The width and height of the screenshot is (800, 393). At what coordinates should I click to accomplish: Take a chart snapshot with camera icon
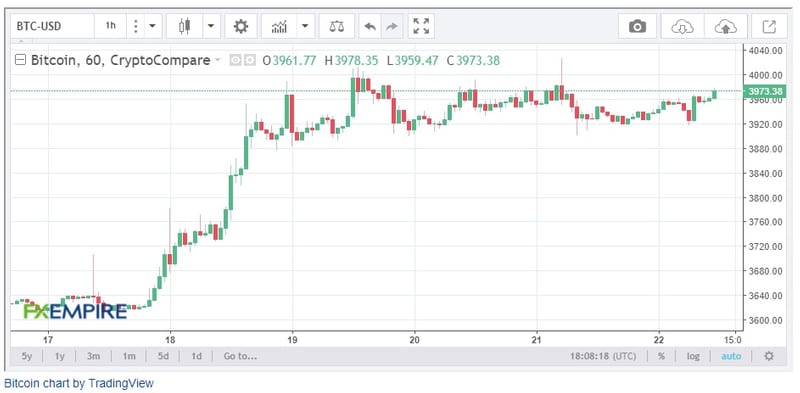coord(637,26)
